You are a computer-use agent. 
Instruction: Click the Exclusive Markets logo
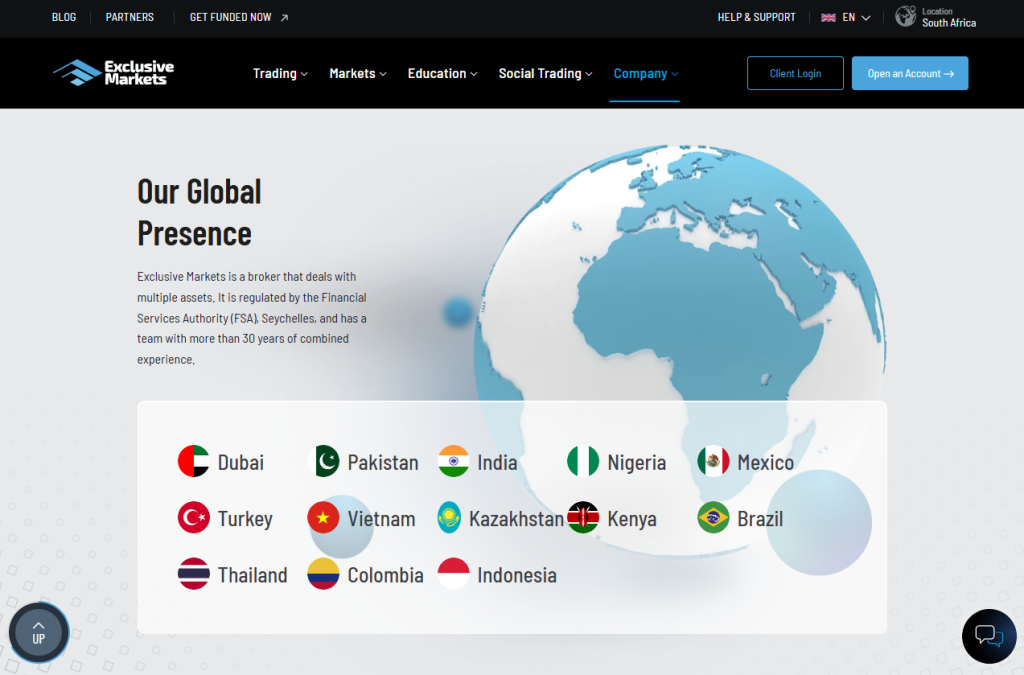click(x=113, y=73)
